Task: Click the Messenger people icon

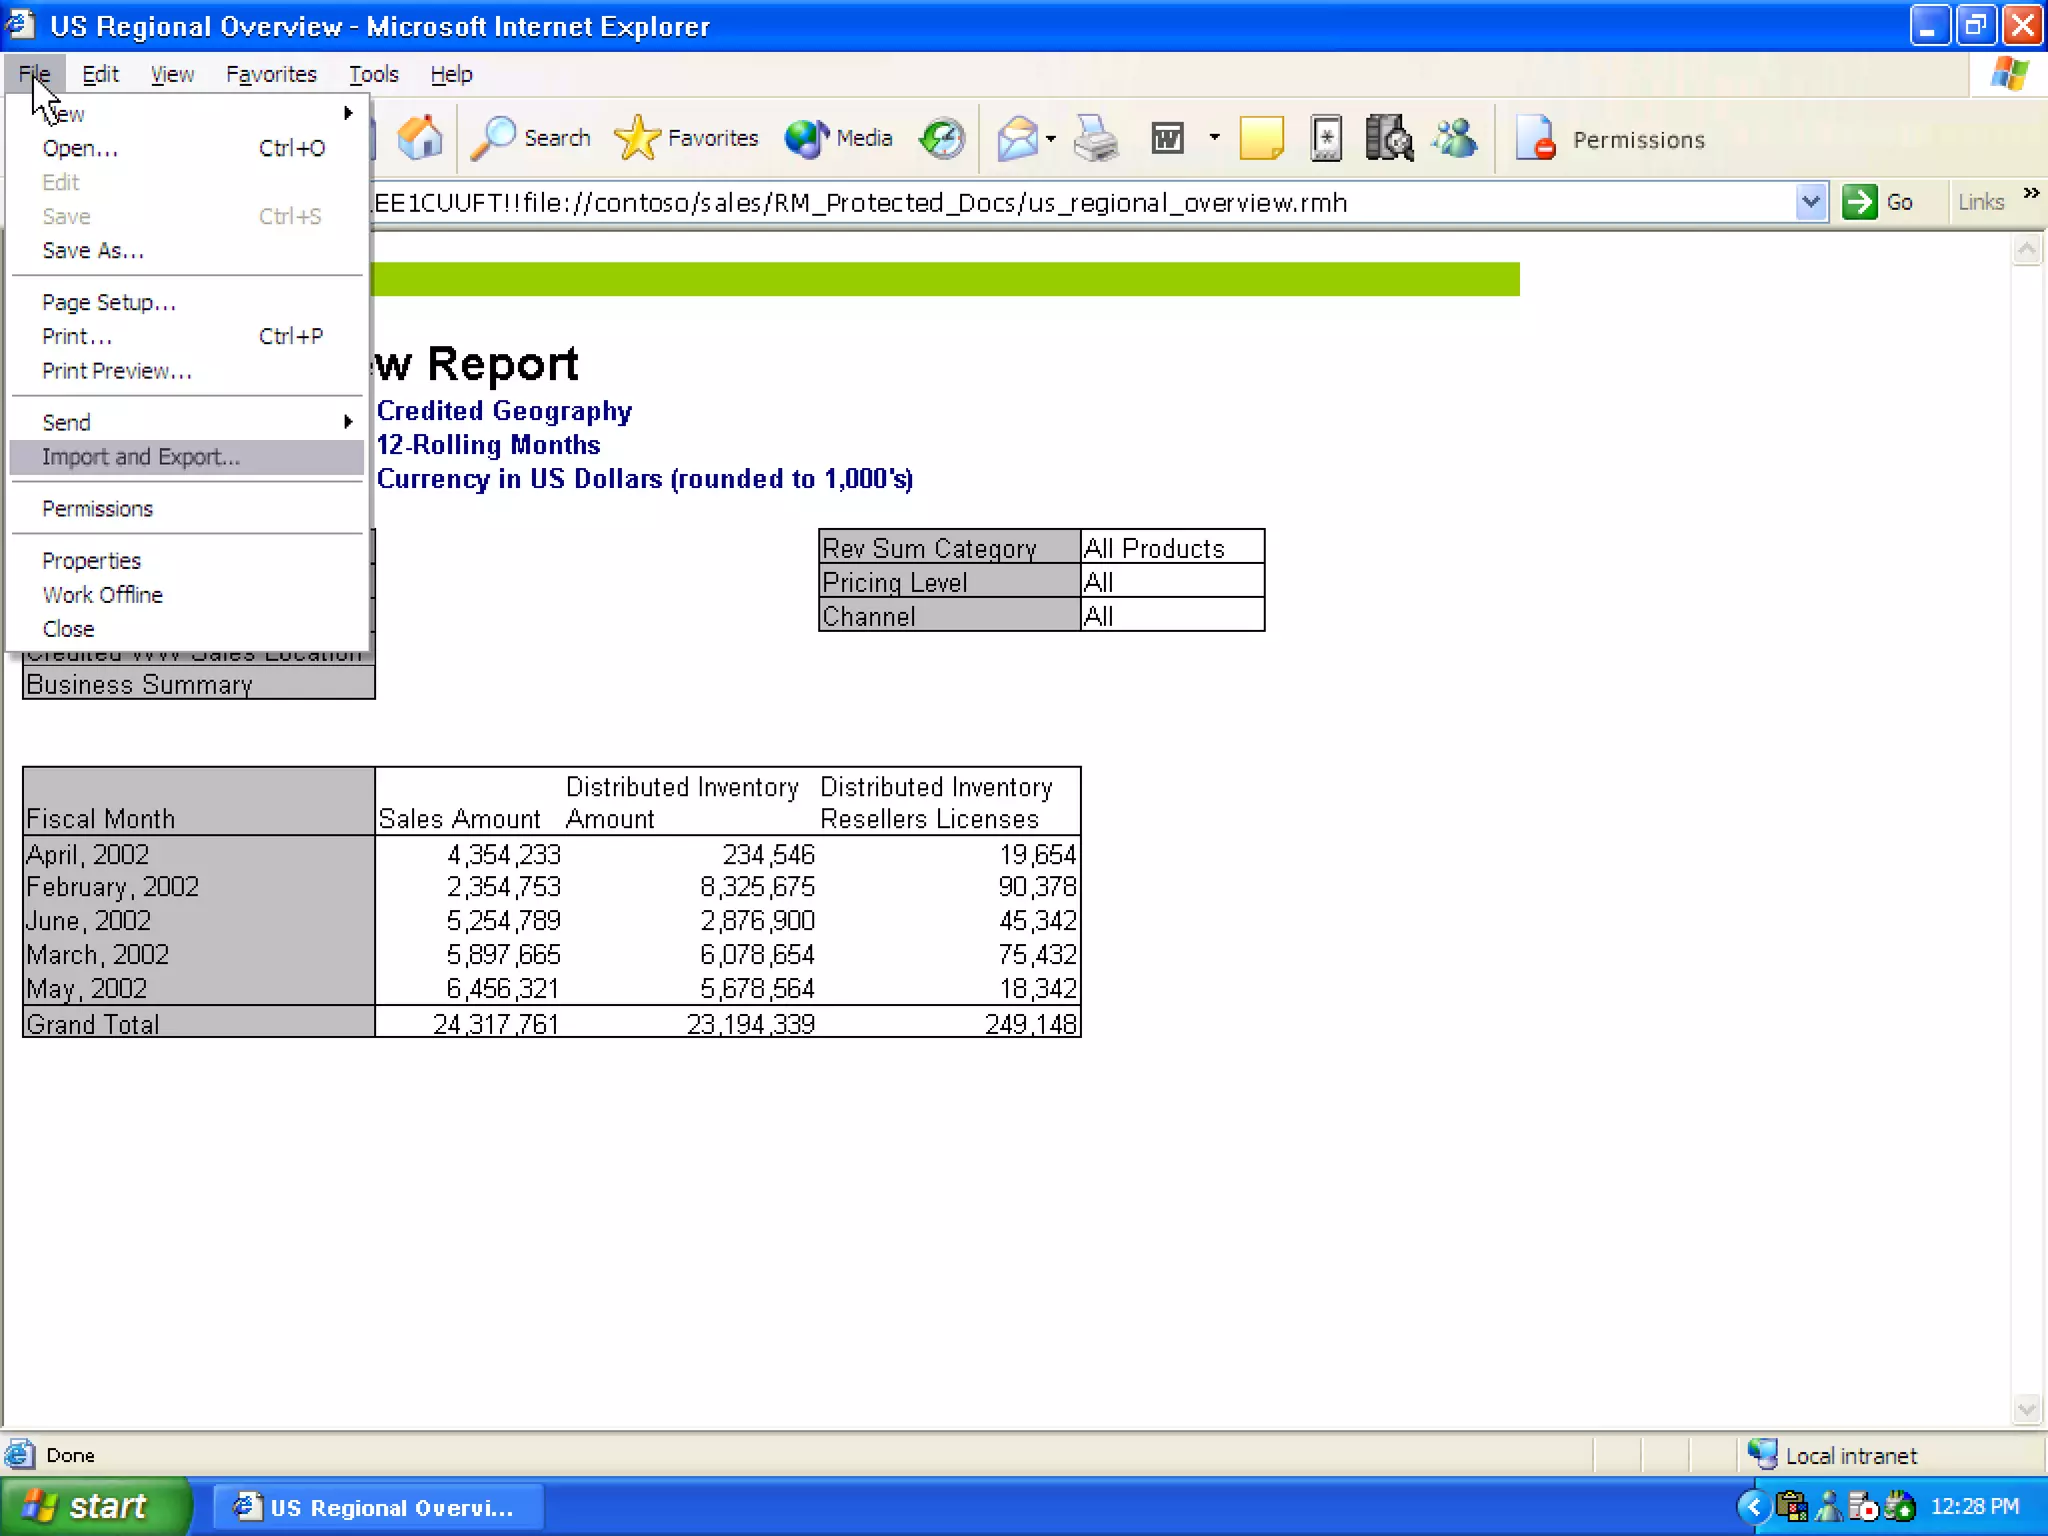Action: 1454,138
